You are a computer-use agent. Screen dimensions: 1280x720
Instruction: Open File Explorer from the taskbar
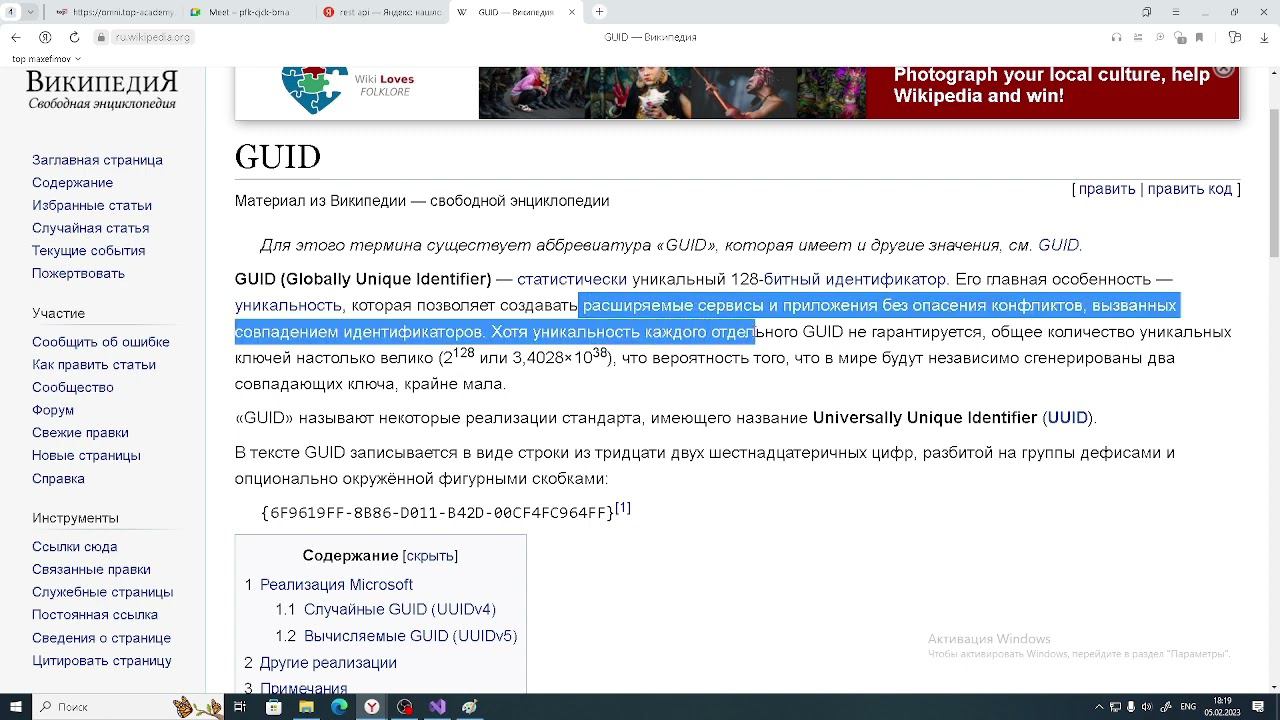pyautogui.click(x=306, y=707)
